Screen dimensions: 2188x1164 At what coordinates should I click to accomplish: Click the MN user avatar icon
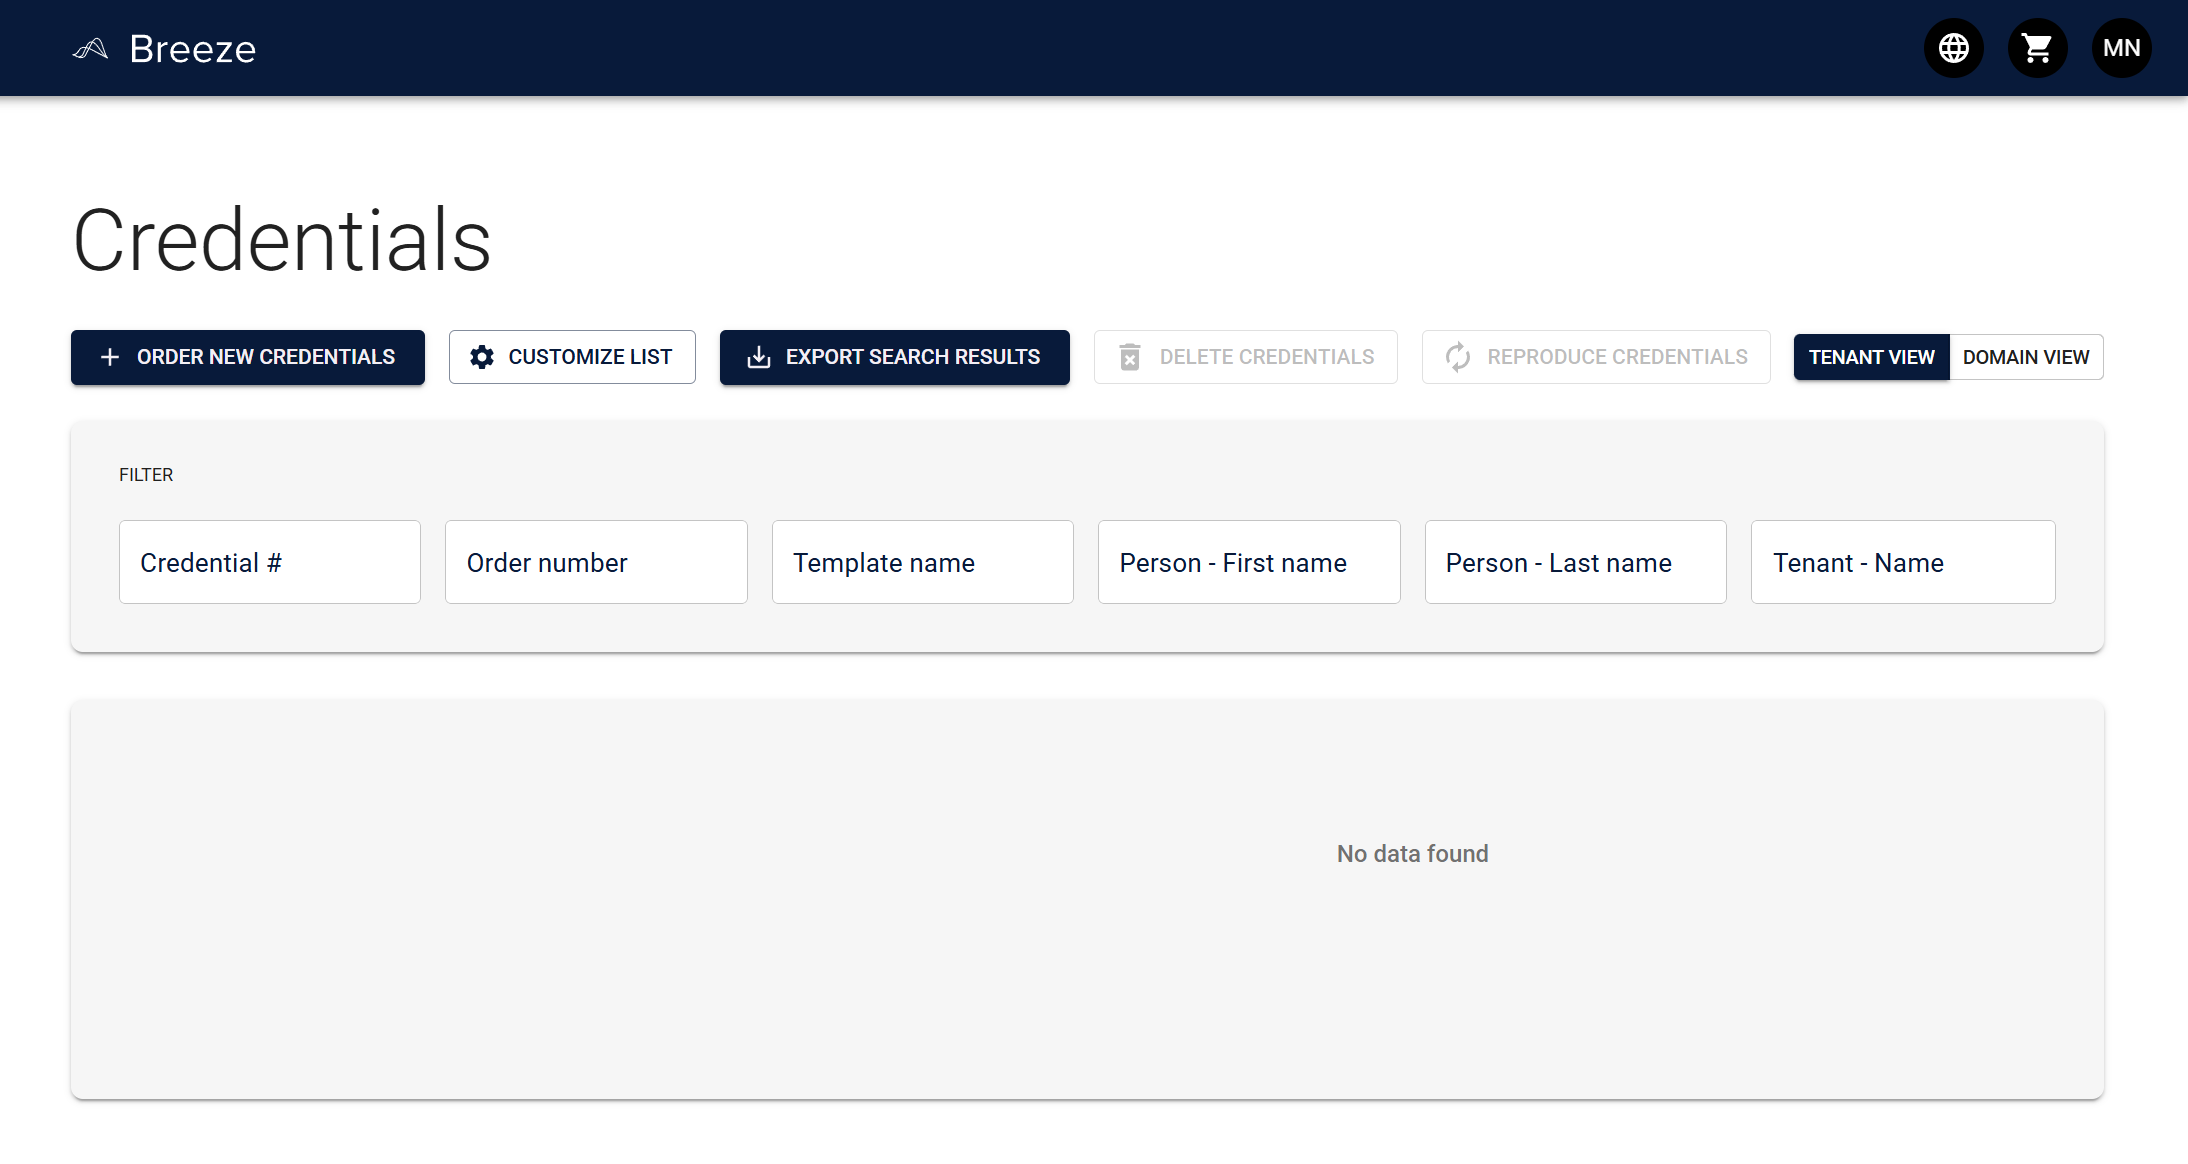(x=2121, y=47)
